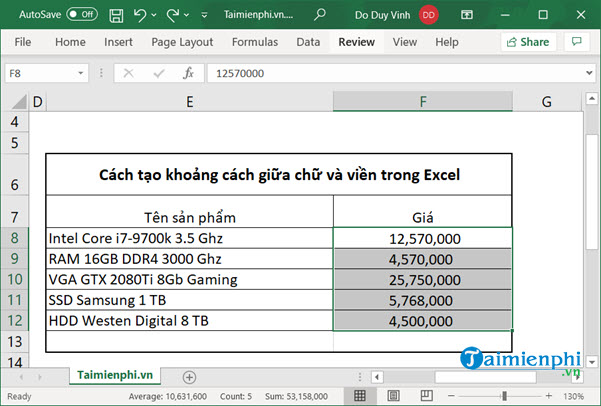
Task: Click the zoom slider handle
Action: 504,396
